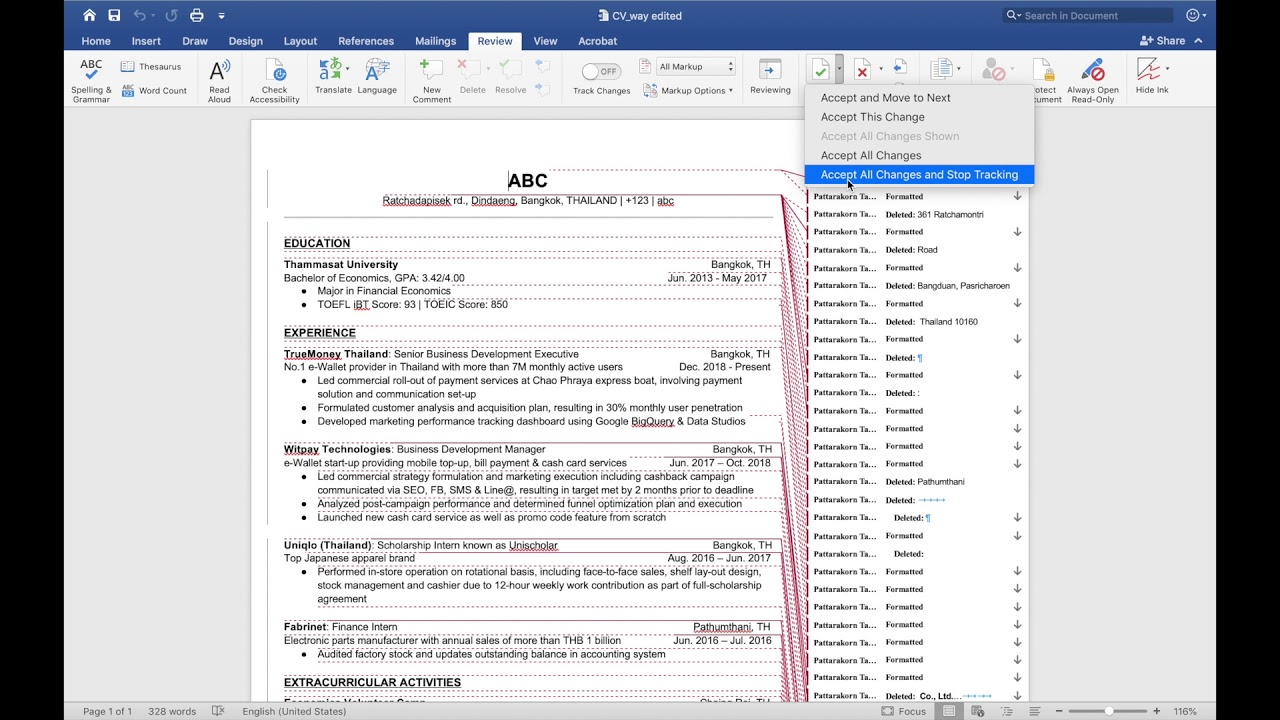Switch to Outline view icon
The width and height of the screenshot is (1280, 720).
click(1005, 711)
